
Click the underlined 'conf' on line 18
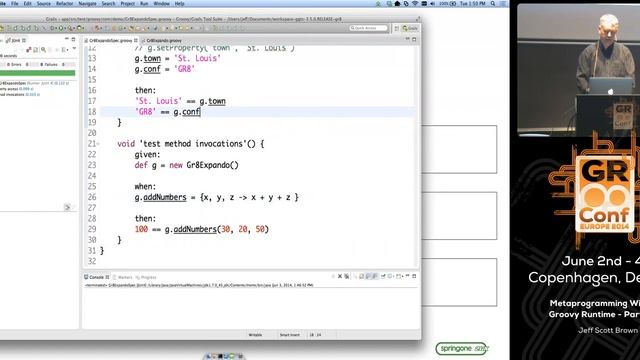pos(191,112)
